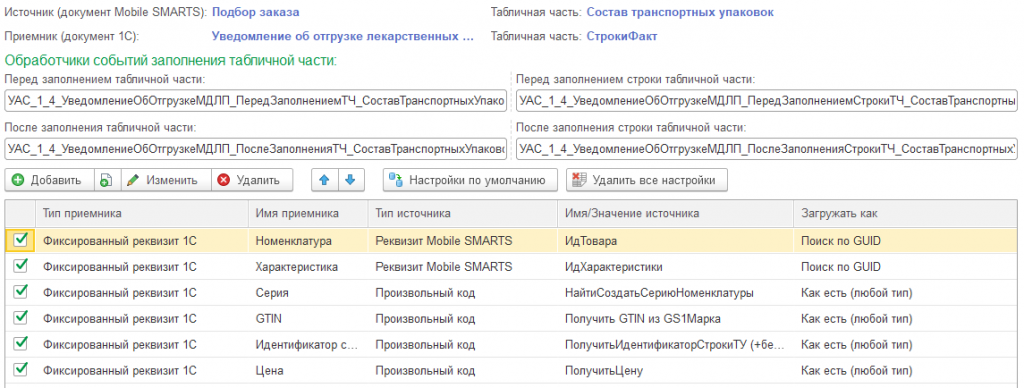Move the row down with the arrow icon
The width and height of the screenshot is (1024, 388).
click(x=350, y=180)
